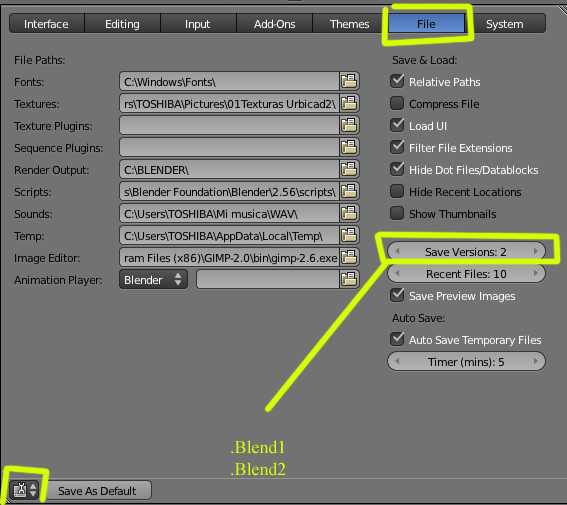Screen dimensions: 567x505
Task: Open the System preferences tab
Action: pyautogui.click(x=505, y=24)
